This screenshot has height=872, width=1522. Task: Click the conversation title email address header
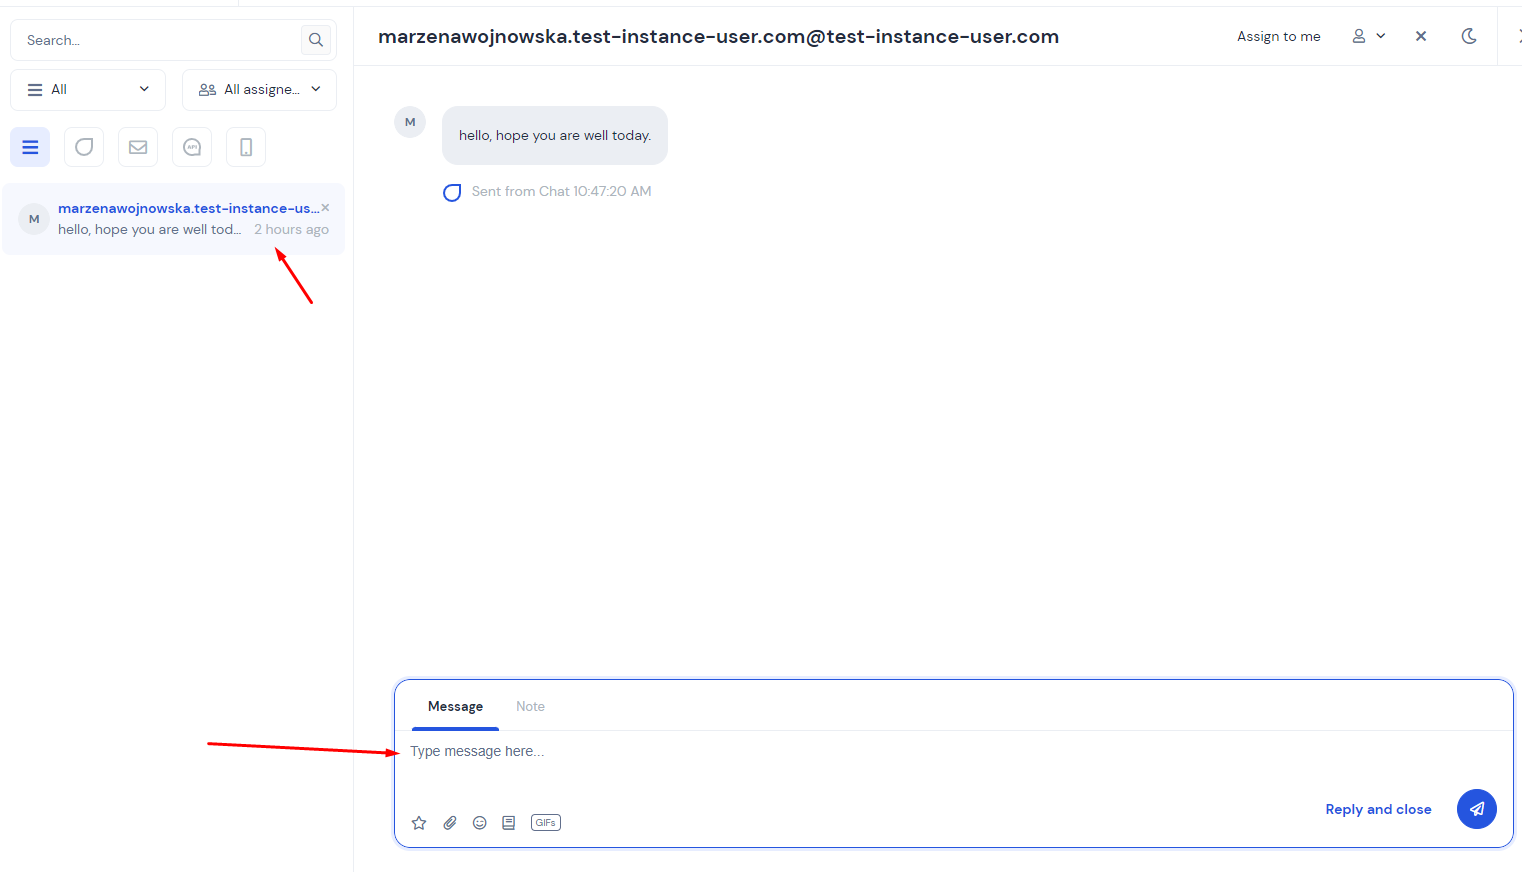point(718,37)
